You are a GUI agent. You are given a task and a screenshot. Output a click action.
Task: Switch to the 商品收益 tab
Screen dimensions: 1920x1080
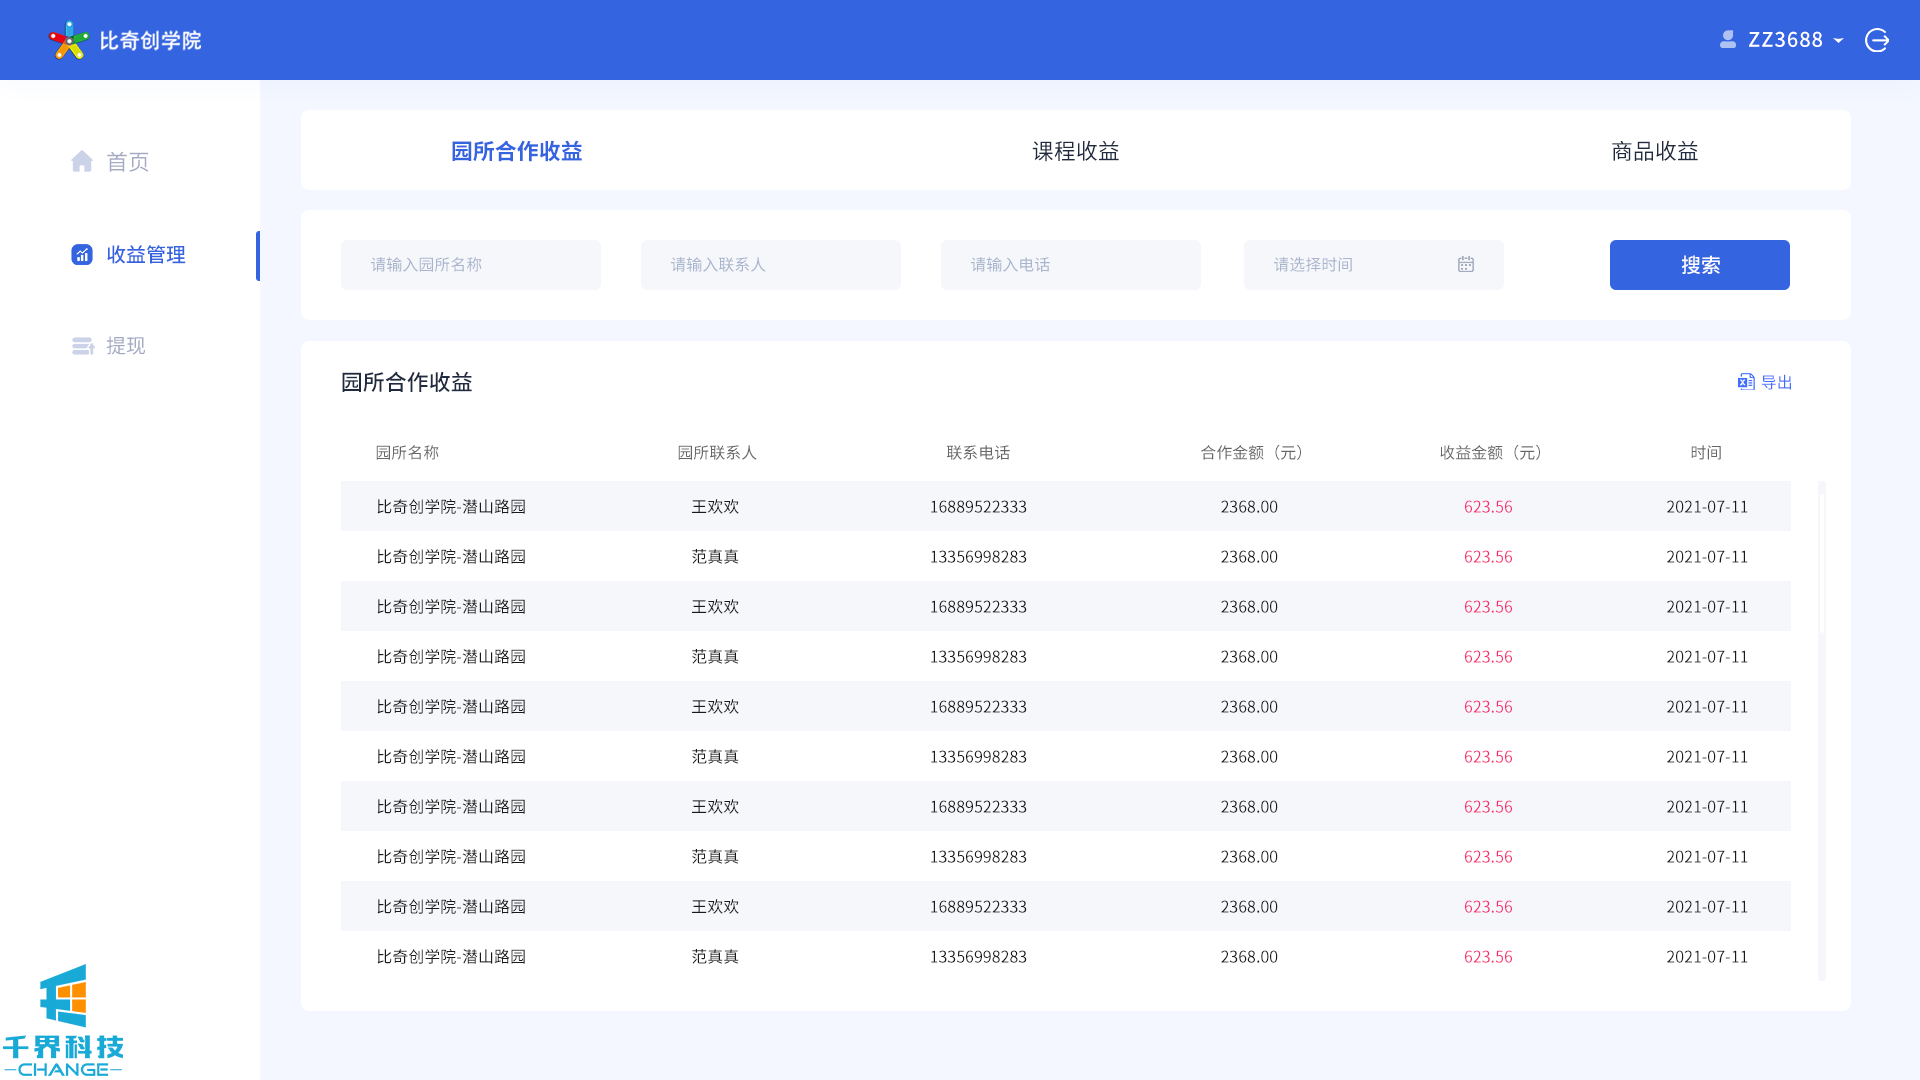coord(1655,151)
